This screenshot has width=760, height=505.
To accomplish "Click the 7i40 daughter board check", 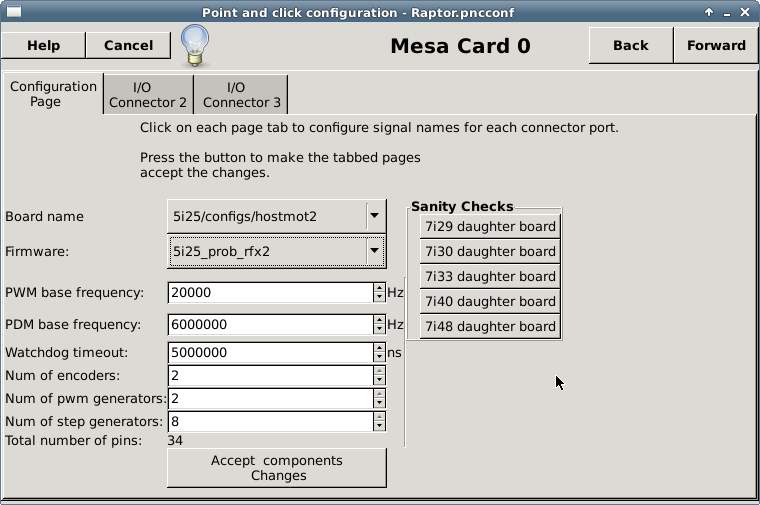I will pyautogui.click(x=490, y=301).
